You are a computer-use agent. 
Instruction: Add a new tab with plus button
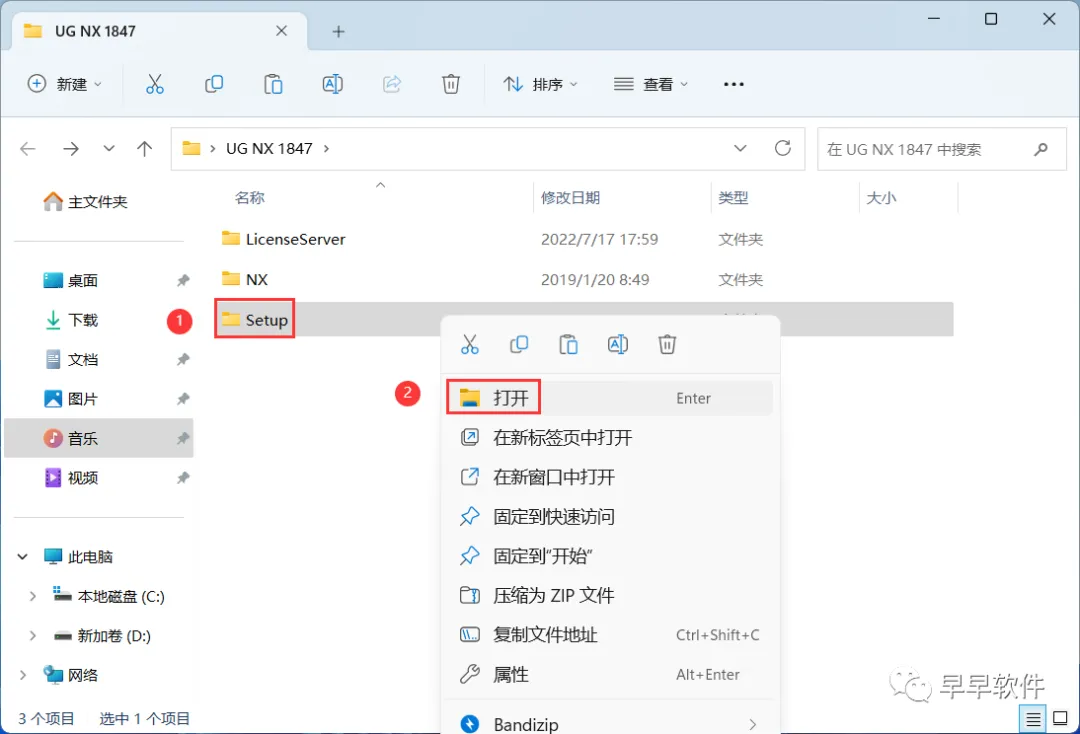pos(338,31)
